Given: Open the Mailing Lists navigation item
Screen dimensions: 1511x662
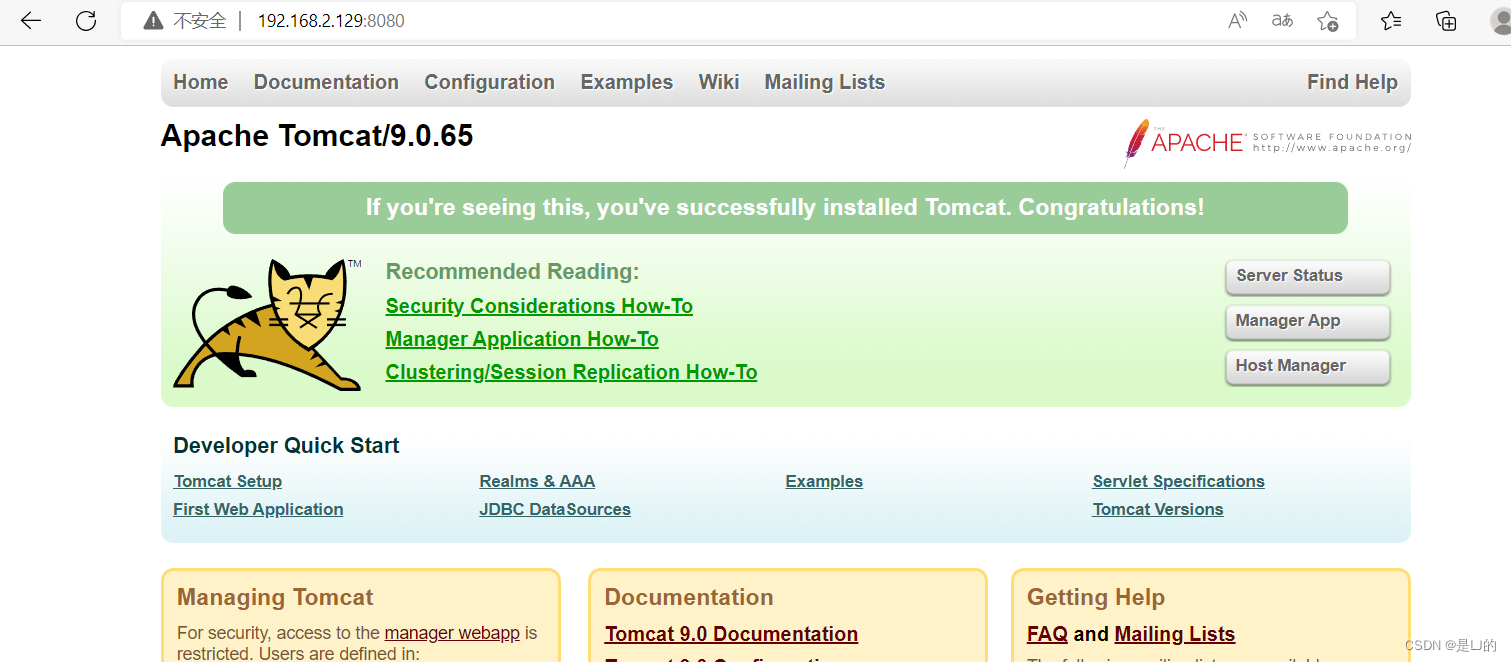Looking at the screenshot, I should coord(825,83).
